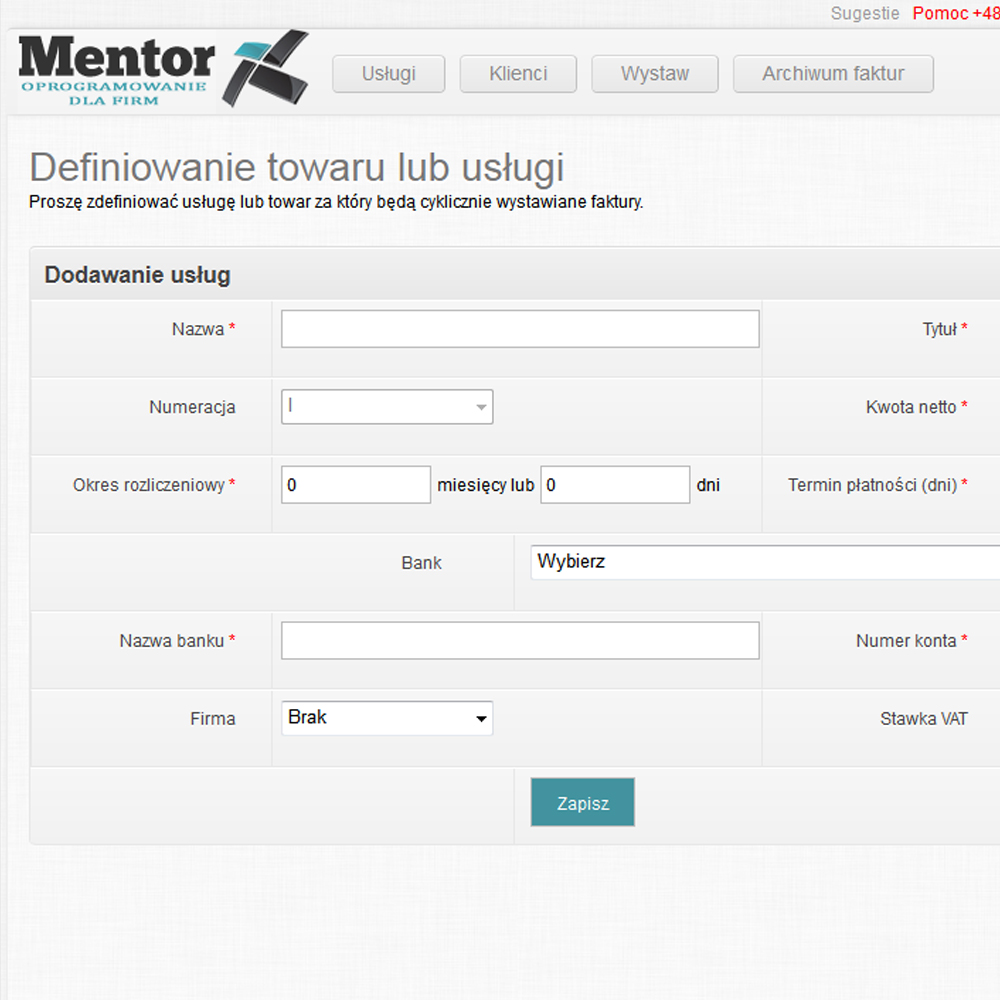
Task: Click the Sugestie link
Action: point(865,13)
